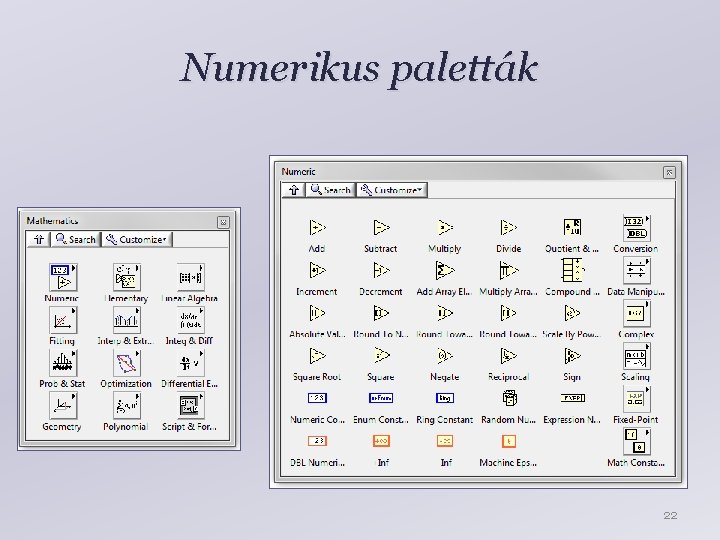Go up one level in Numeric palette

point(293,190)
